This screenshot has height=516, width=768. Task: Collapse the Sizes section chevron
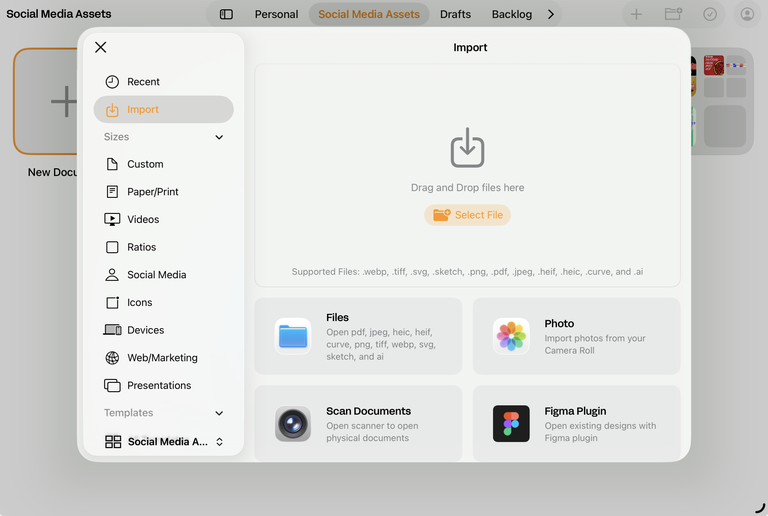coord(219,137)
